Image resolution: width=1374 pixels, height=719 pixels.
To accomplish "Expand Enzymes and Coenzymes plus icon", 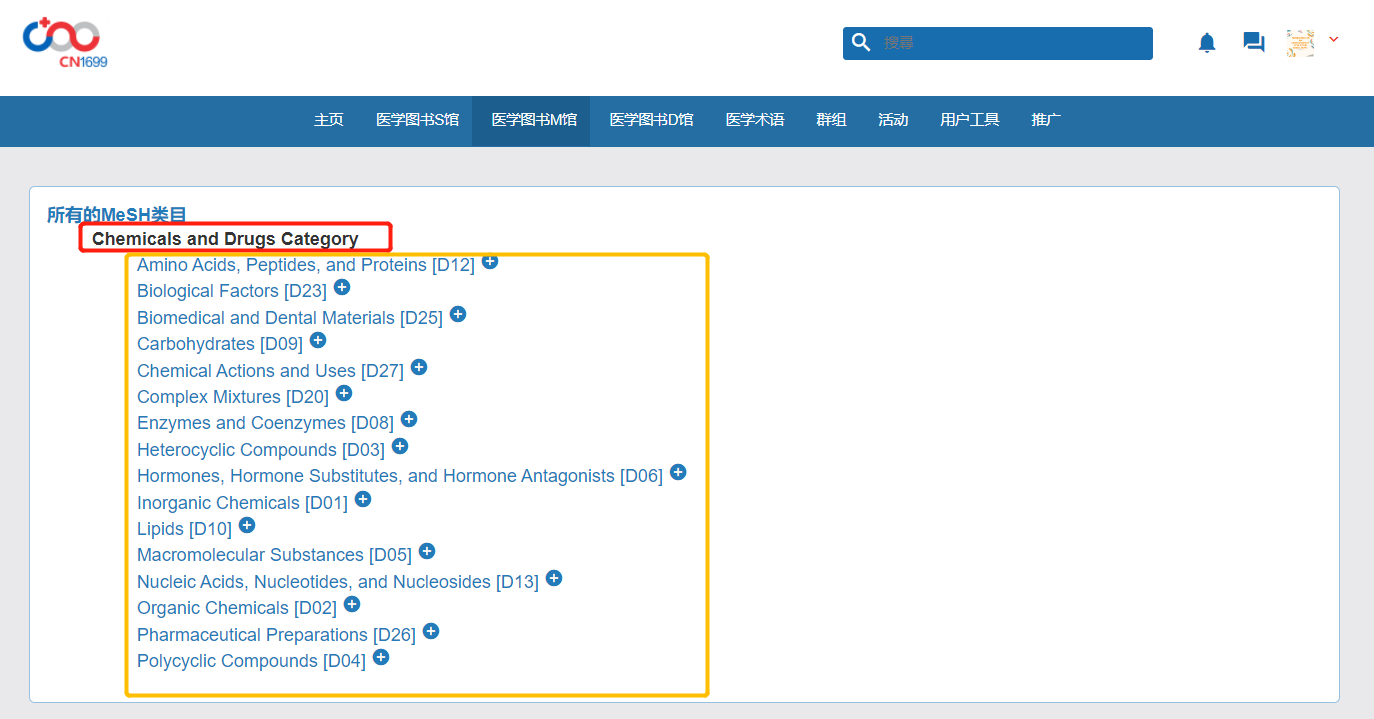I will tap(409, 419).
